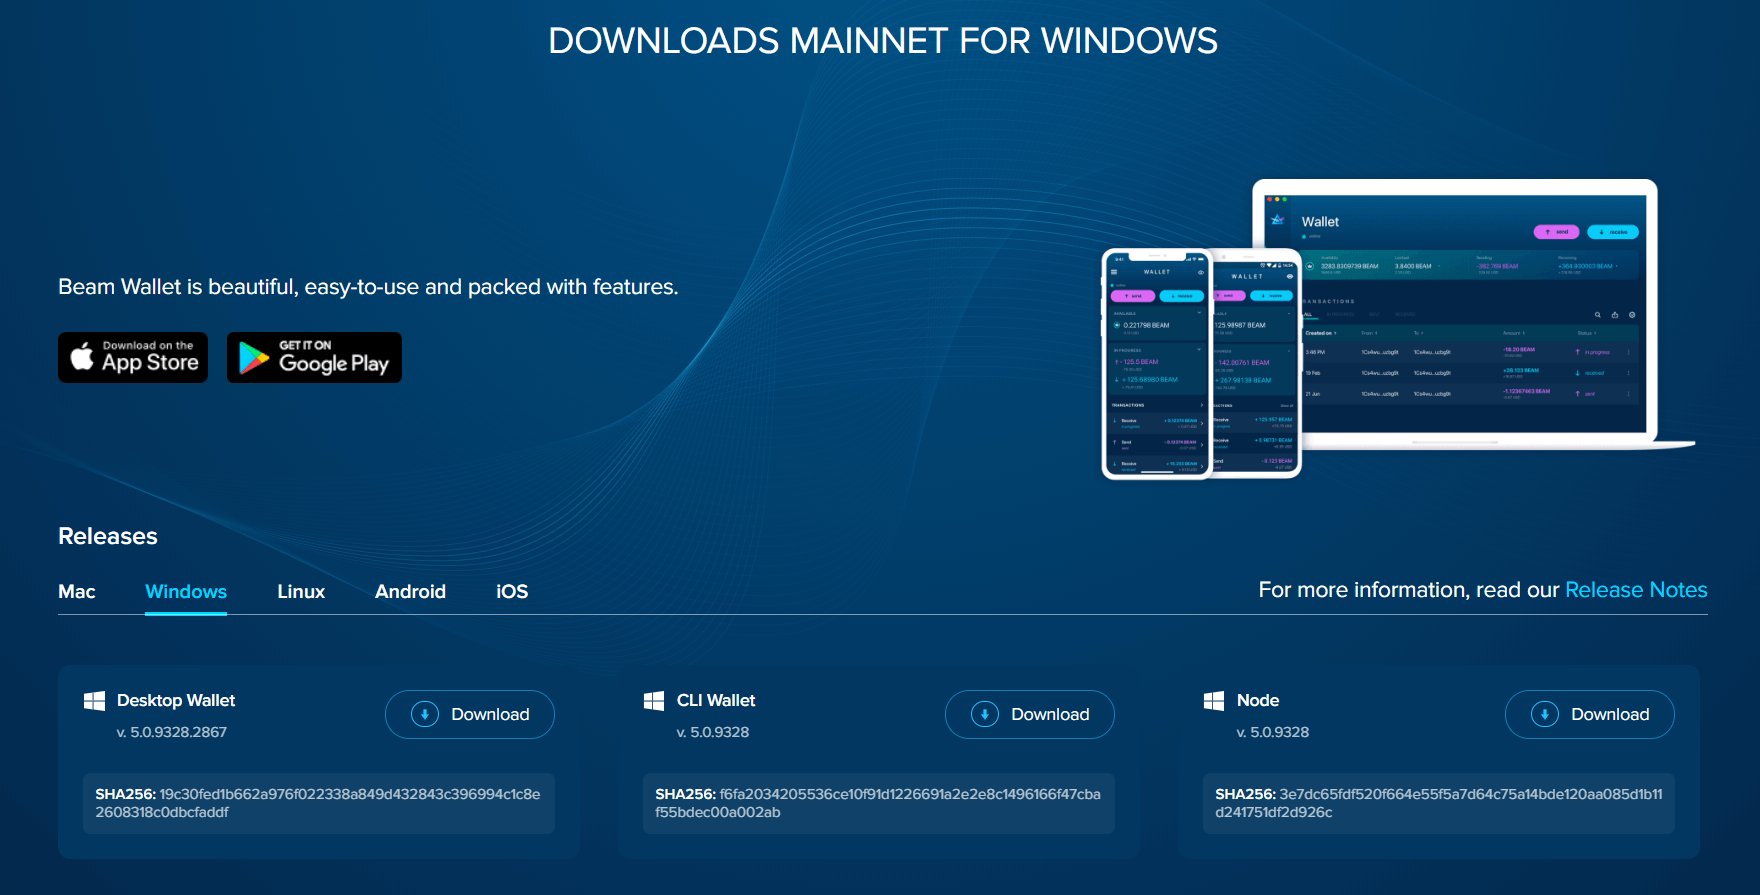The height and width of the screenshot is (895, 1760).
Task: Click the Desktop Wallet SHA256 hash box
Action: (x=318, y=803)
